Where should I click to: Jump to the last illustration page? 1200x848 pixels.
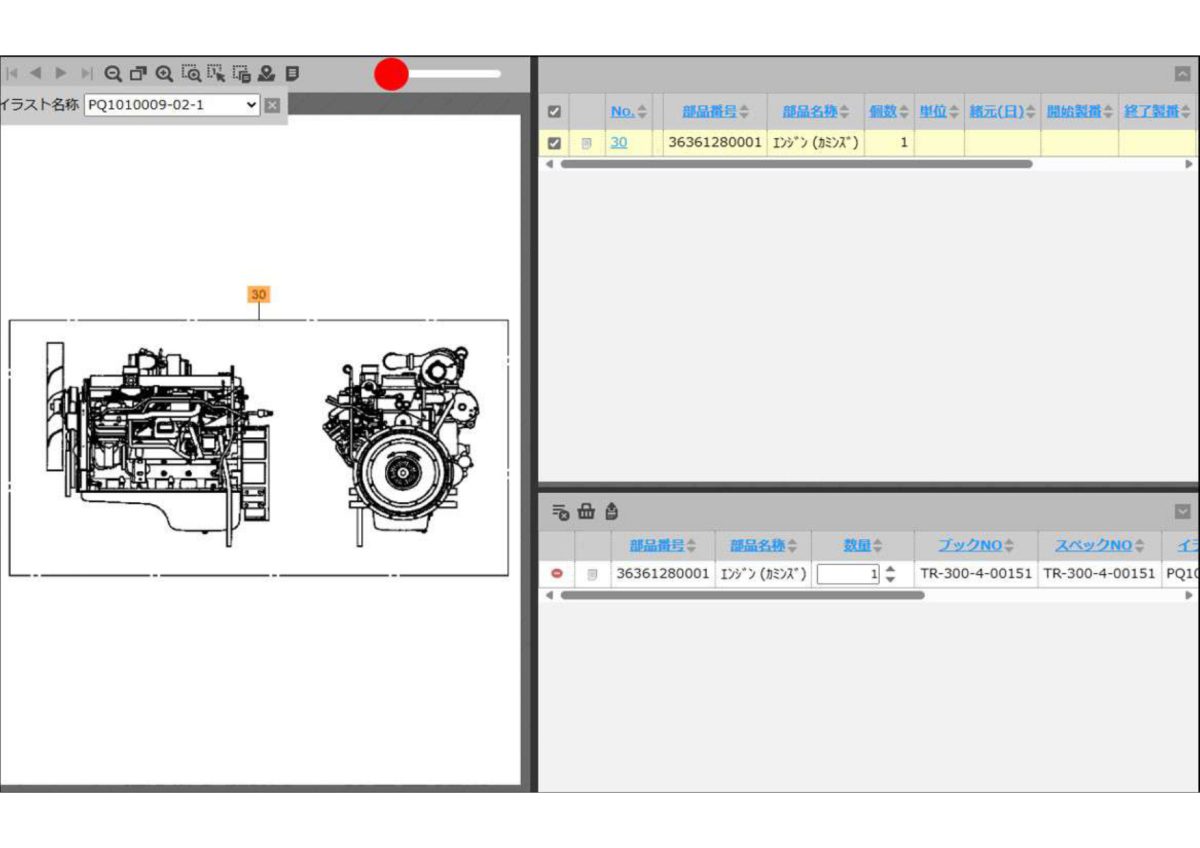coord(86,73)
